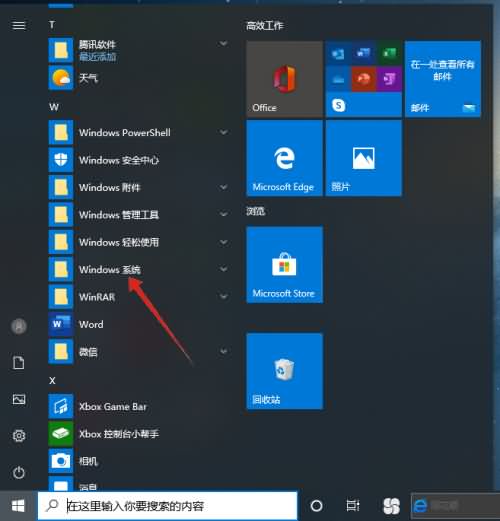Open the Microsoft Store tile

coord(284,265)
